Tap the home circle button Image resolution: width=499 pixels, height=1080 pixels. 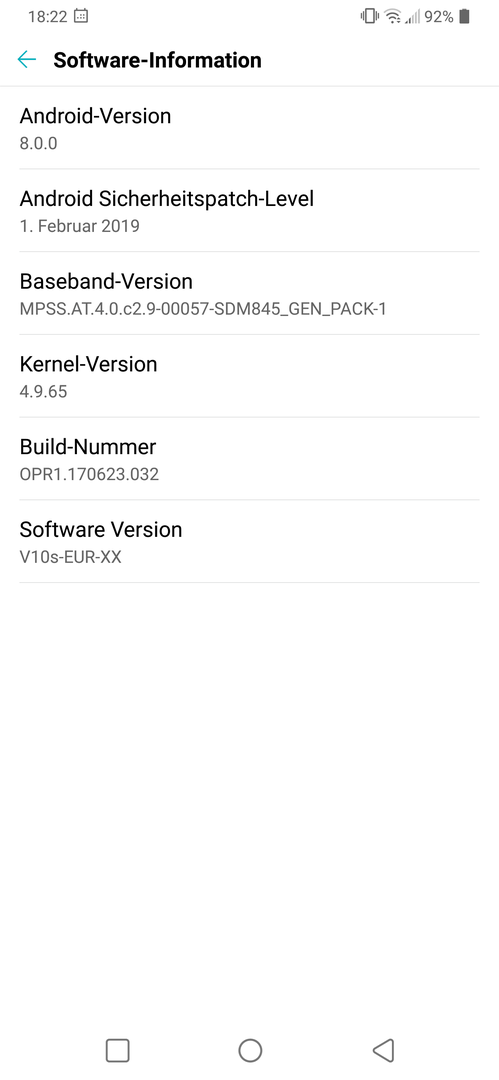tap(250, 1050)
